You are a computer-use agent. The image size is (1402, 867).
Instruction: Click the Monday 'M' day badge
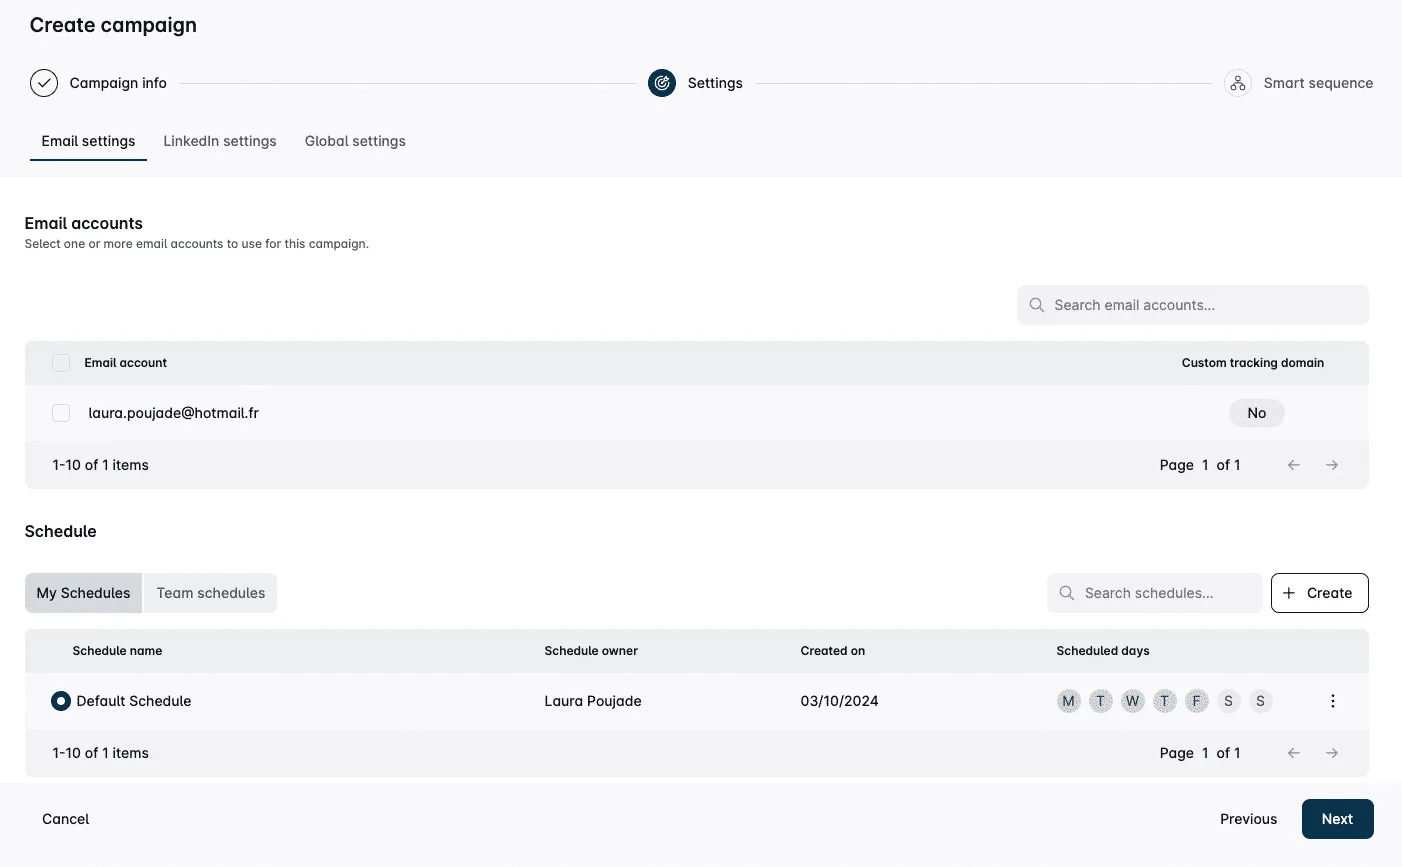[1069, 701]
